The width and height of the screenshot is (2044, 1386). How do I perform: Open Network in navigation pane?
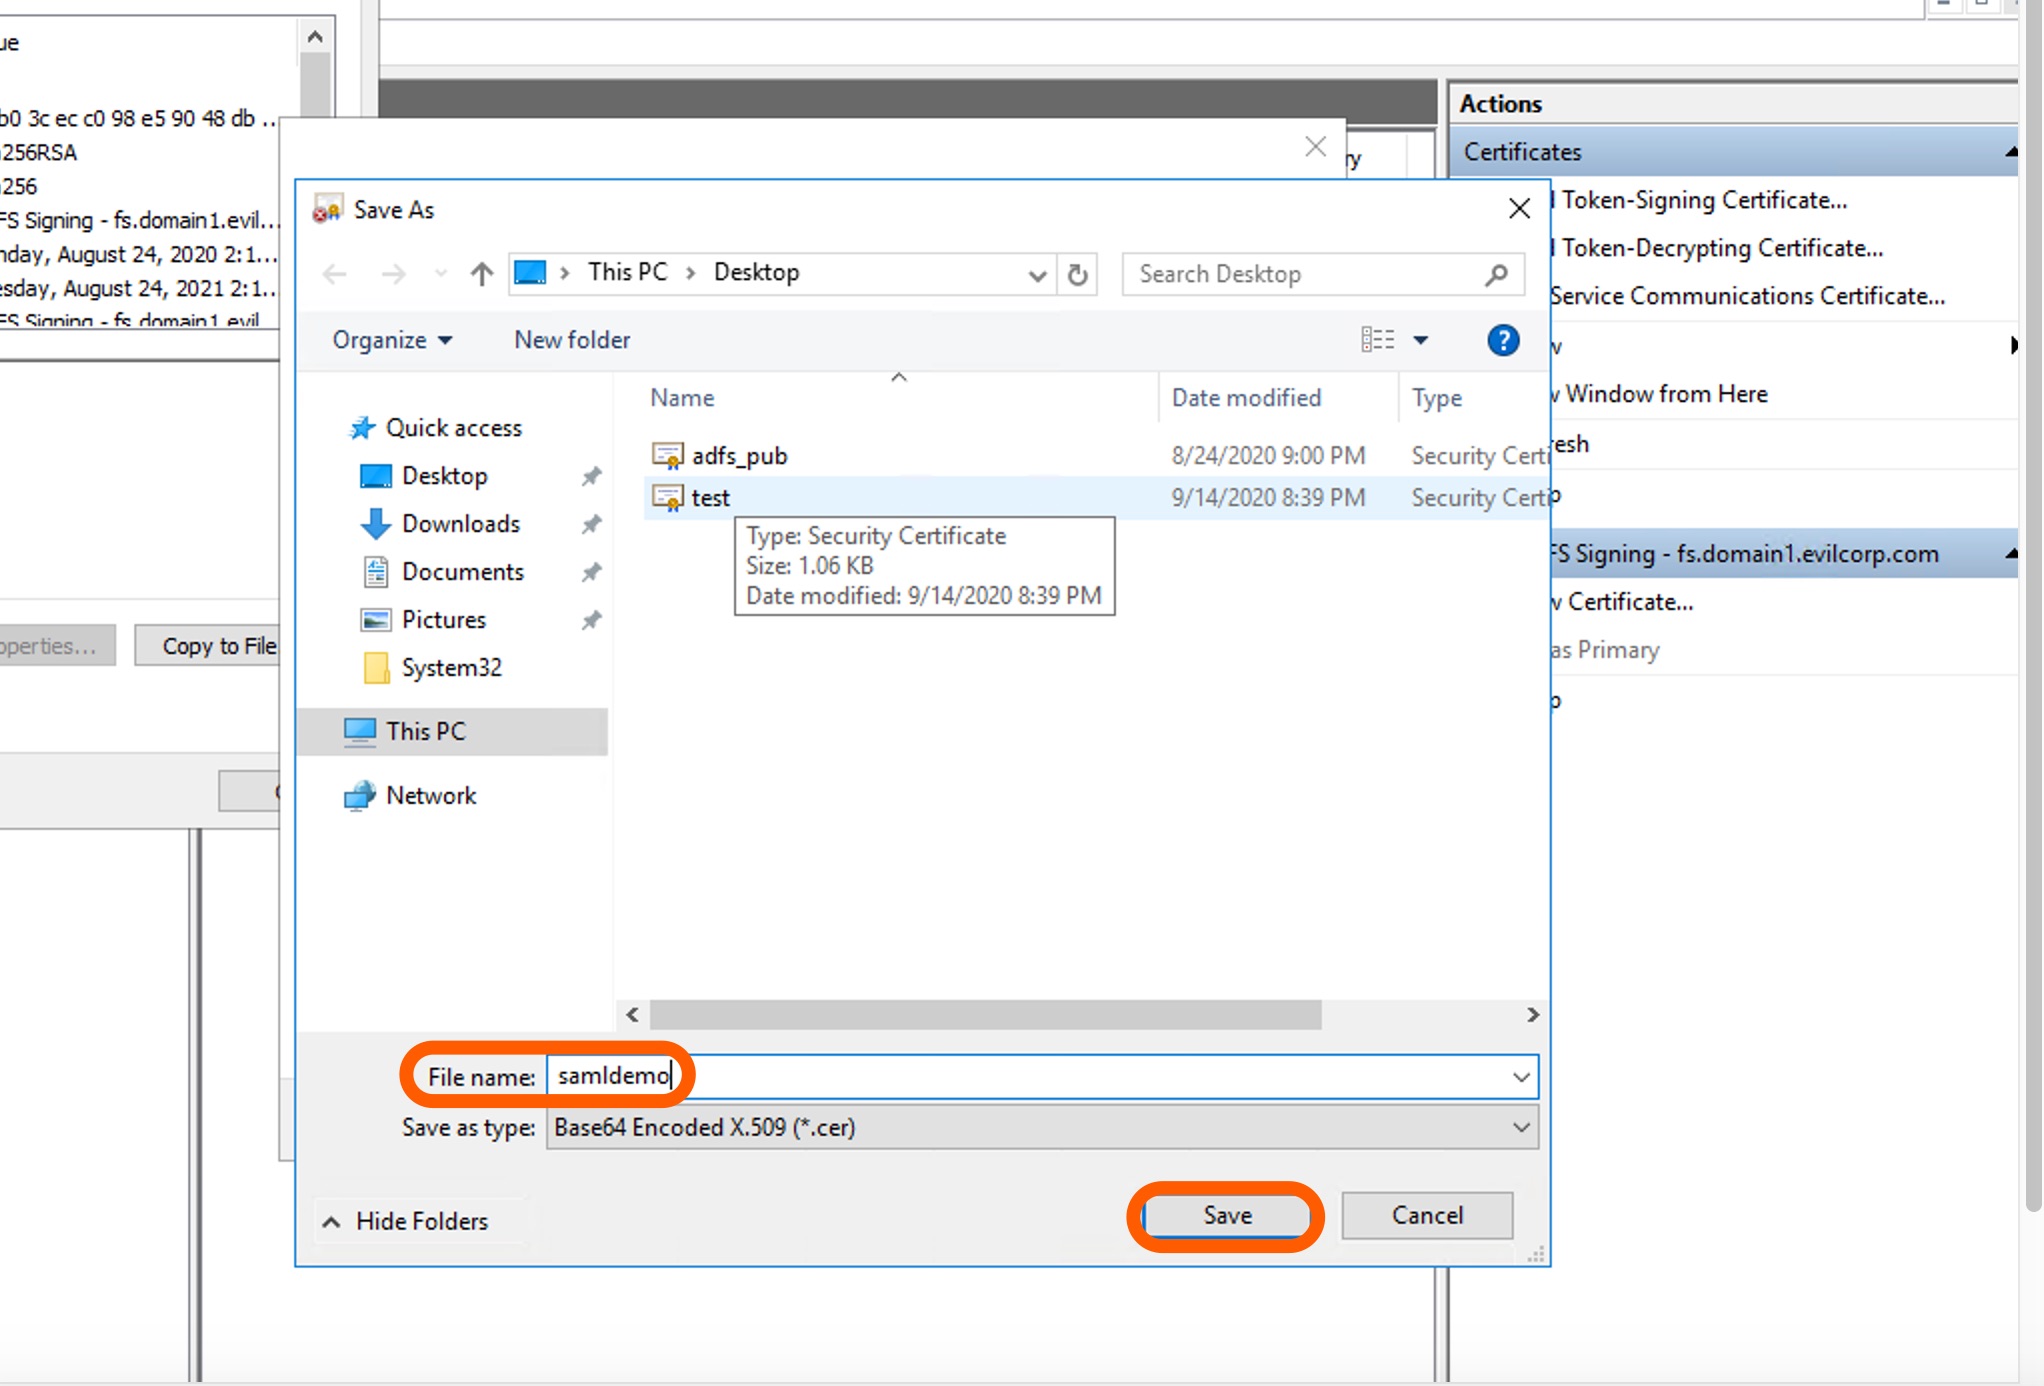[430, 796]
